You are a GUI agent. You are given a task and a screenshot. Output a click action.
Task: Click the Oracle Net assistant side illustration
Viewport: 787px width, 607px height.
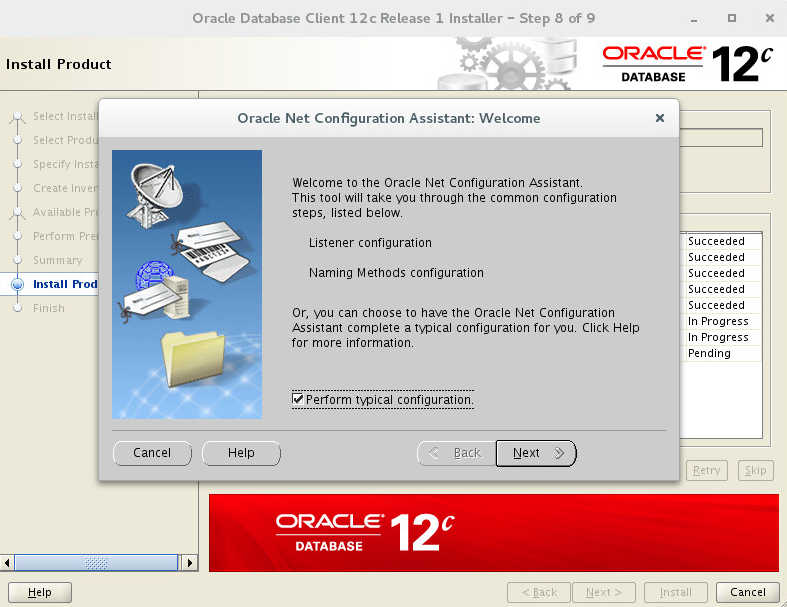tap(187, 284)
